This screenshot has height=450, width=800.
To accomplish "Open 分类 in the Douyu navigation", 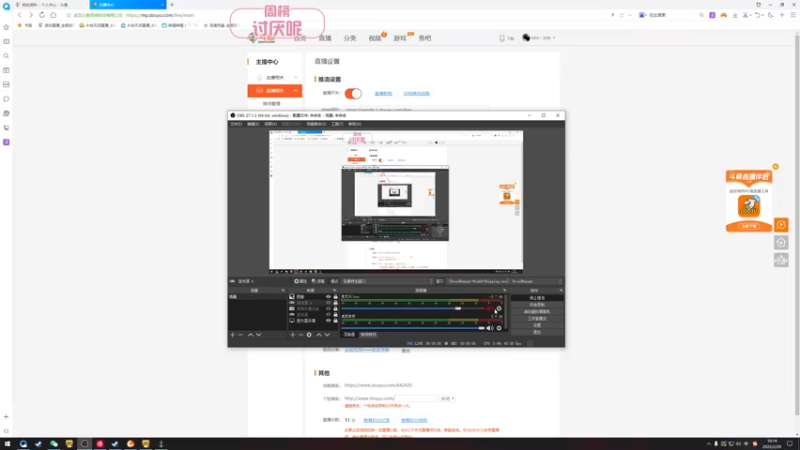I will tap(349, 38).
